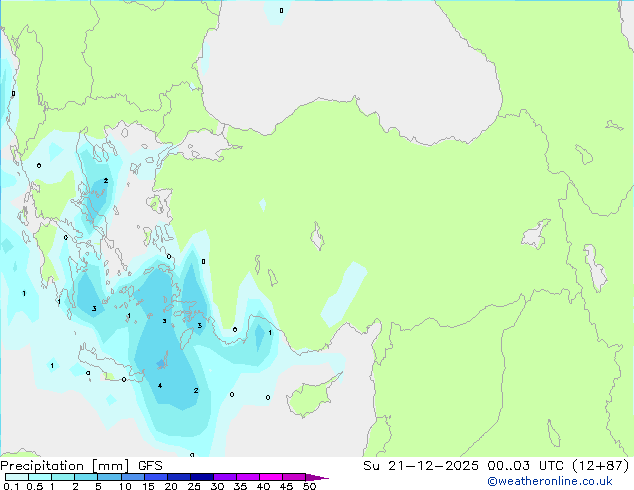This screenshot has width=634, height=490.
Task: Select the dark navy swatch between 25 and 30
Action: point(202,477)
